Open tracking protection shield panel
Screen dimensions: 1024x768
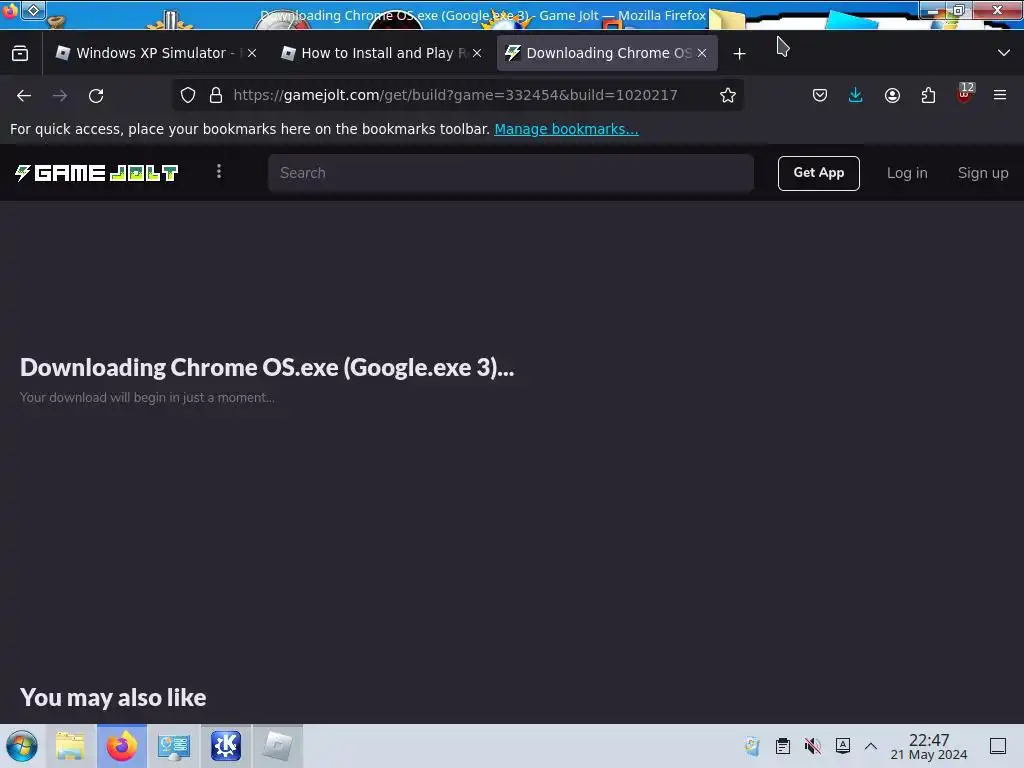(188, 95)
